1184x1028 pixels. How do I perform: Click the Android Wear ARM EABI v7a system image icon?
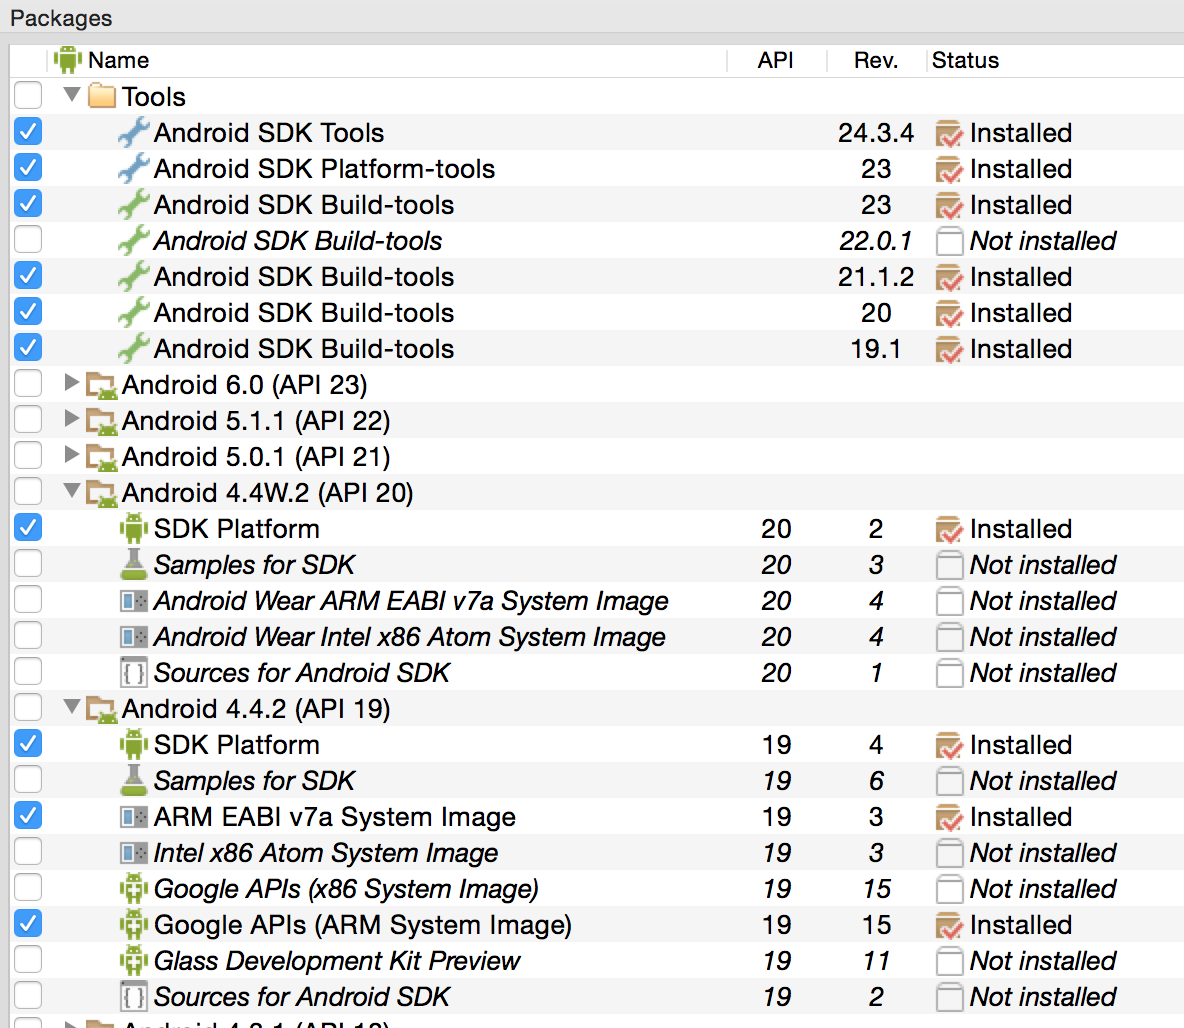(x=133, y=601)
